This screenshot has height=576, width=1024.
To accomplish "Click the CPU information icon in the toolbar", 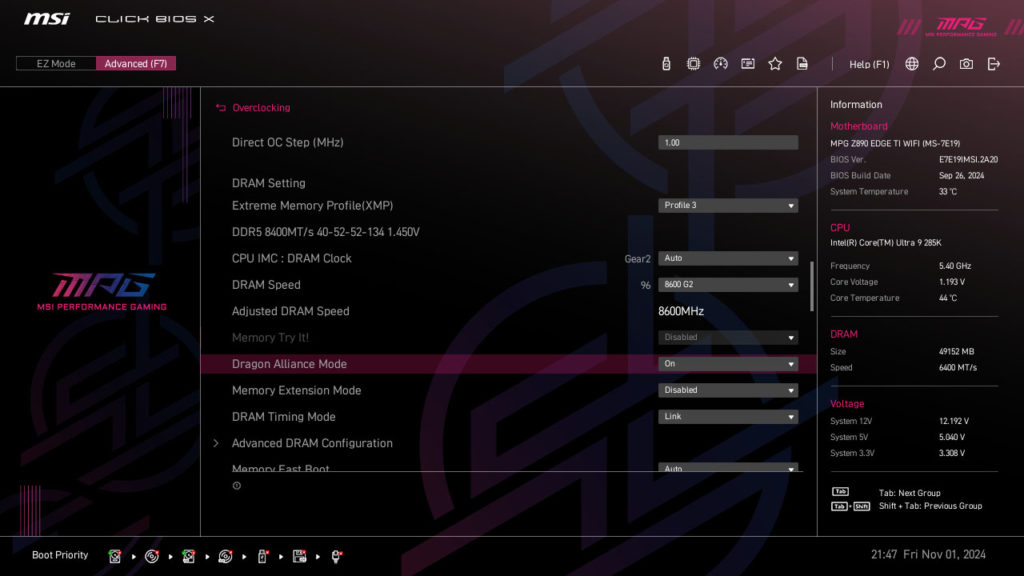I will point(693,63).
